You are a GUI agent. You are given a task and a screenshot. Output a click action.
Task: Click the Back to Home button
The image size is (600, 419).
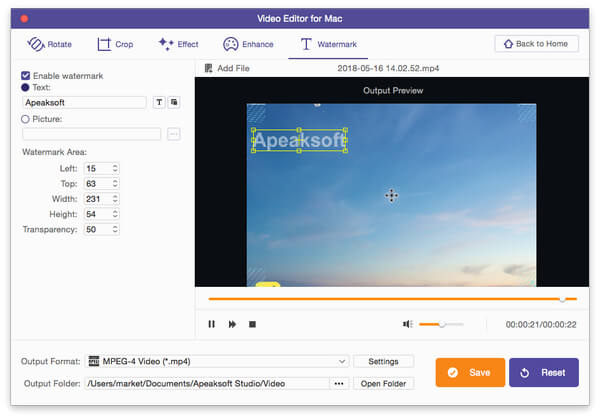[x=536, y=44]
